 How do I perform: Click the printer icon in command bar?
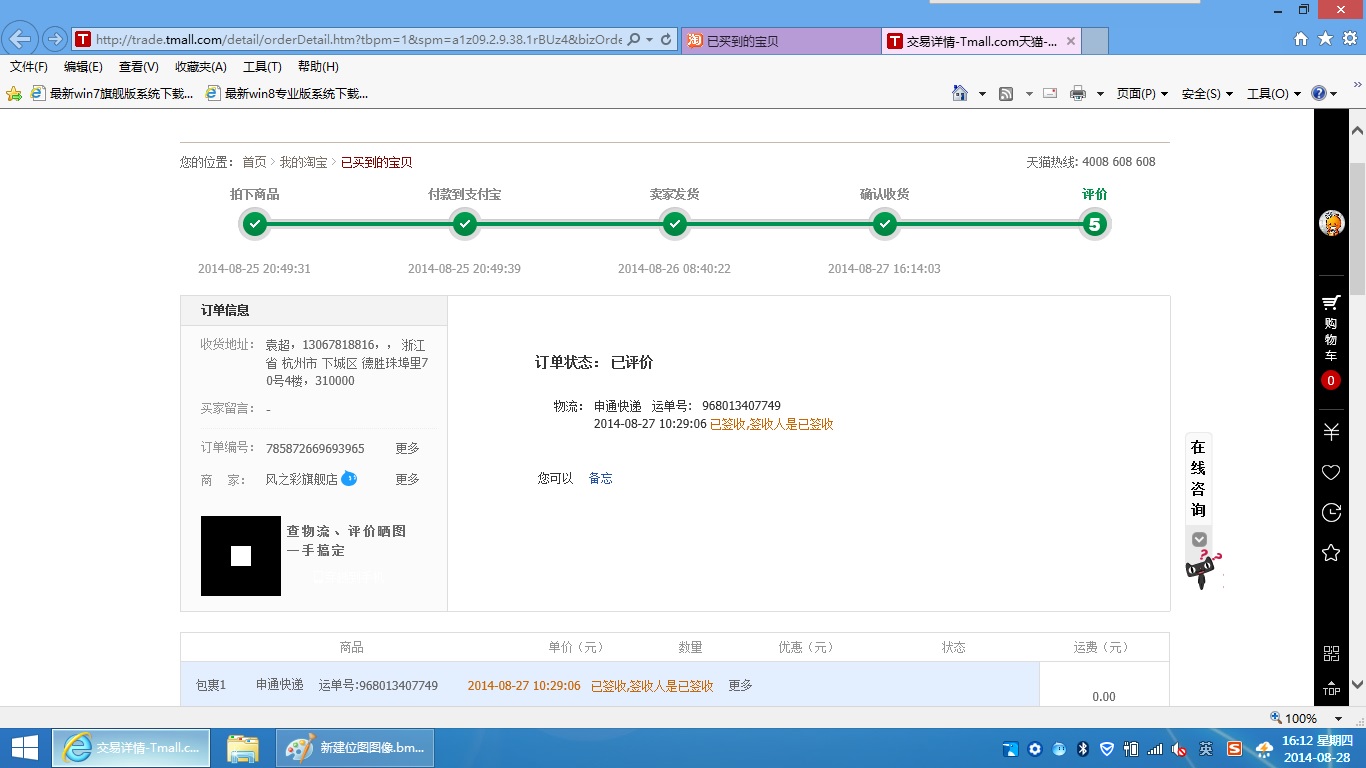[1077, 93]
